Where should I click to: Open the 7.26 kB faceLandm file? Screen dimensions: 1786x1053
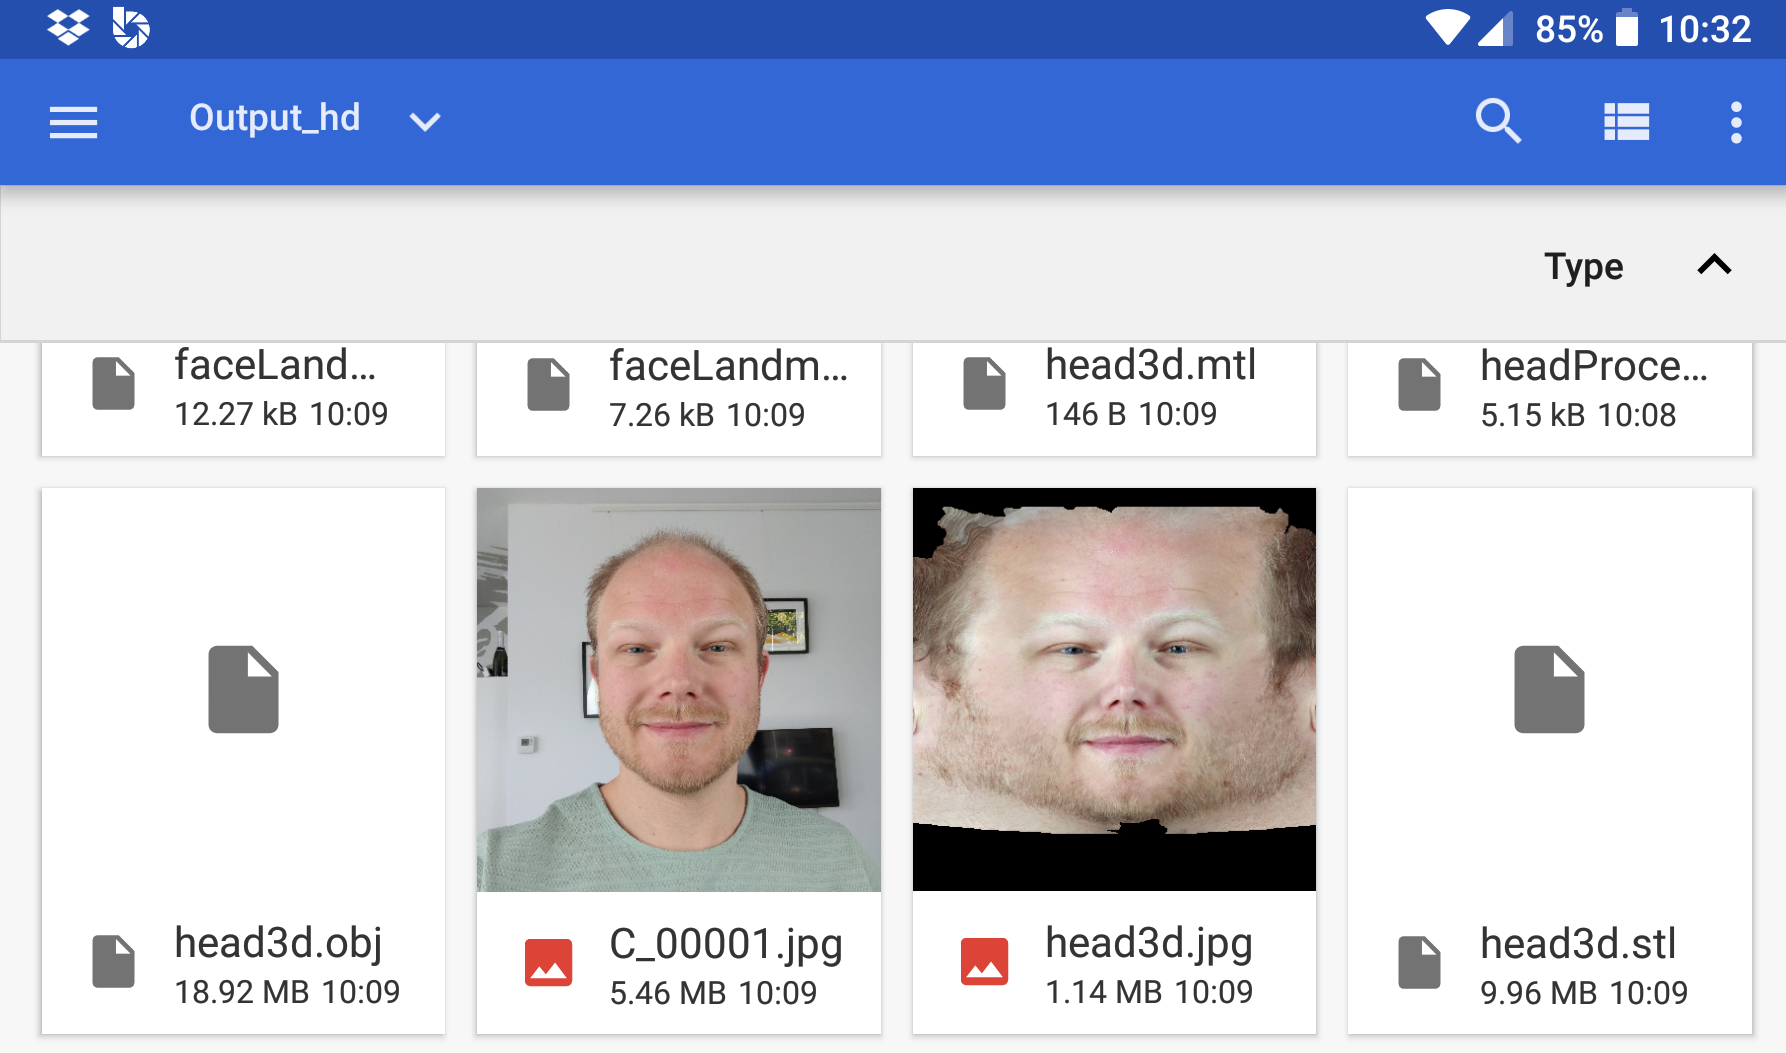(679, 389)
